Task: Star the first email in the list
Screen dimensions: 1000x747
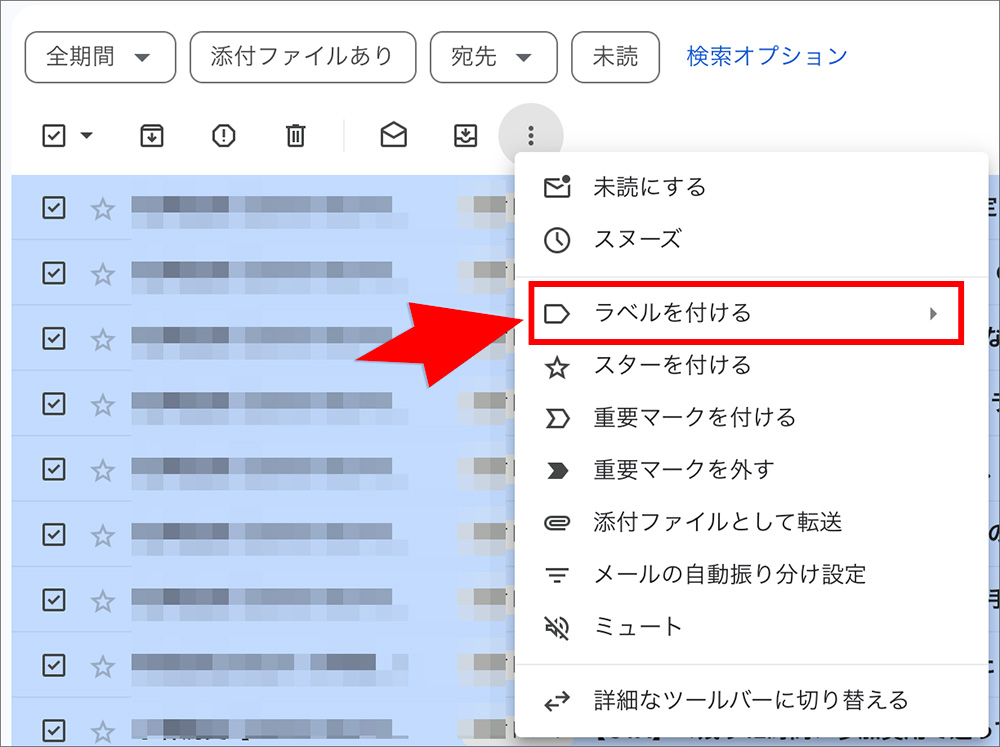Action: click(x=101, y=208)
